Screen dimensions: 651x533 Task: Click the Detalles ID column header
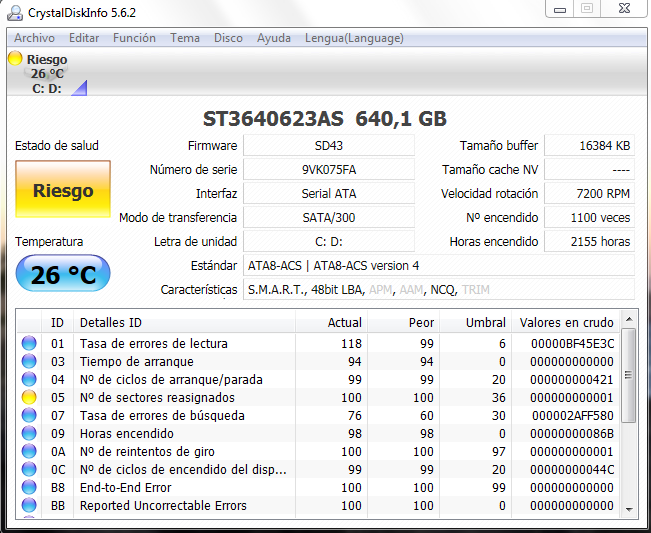184,322
